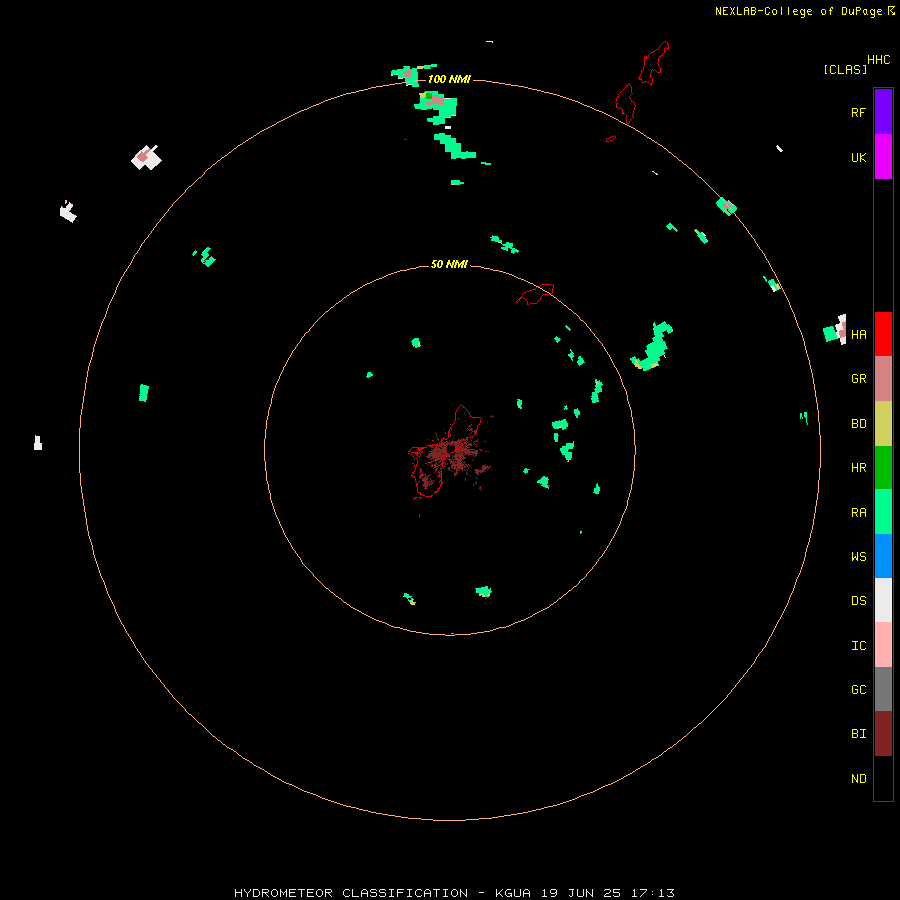The width and height of the screenshot is (900, 900).
Task: Click the BI brown legend swatch
Action: (x=883, y=734)
